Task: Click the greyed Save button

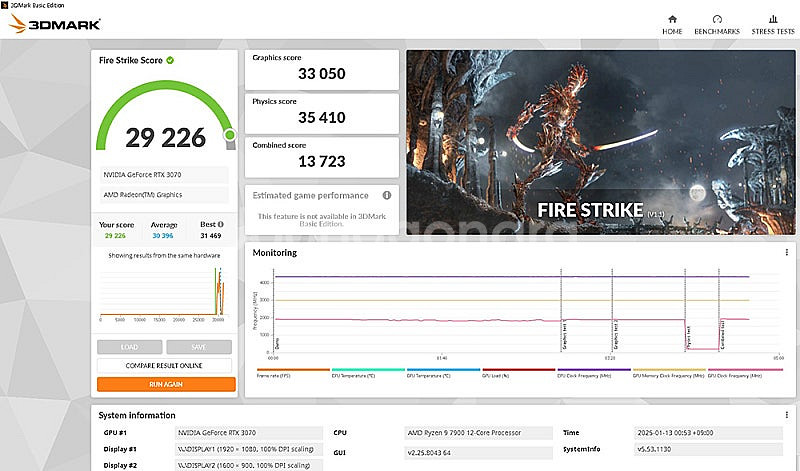Action: tap(199, 347)
